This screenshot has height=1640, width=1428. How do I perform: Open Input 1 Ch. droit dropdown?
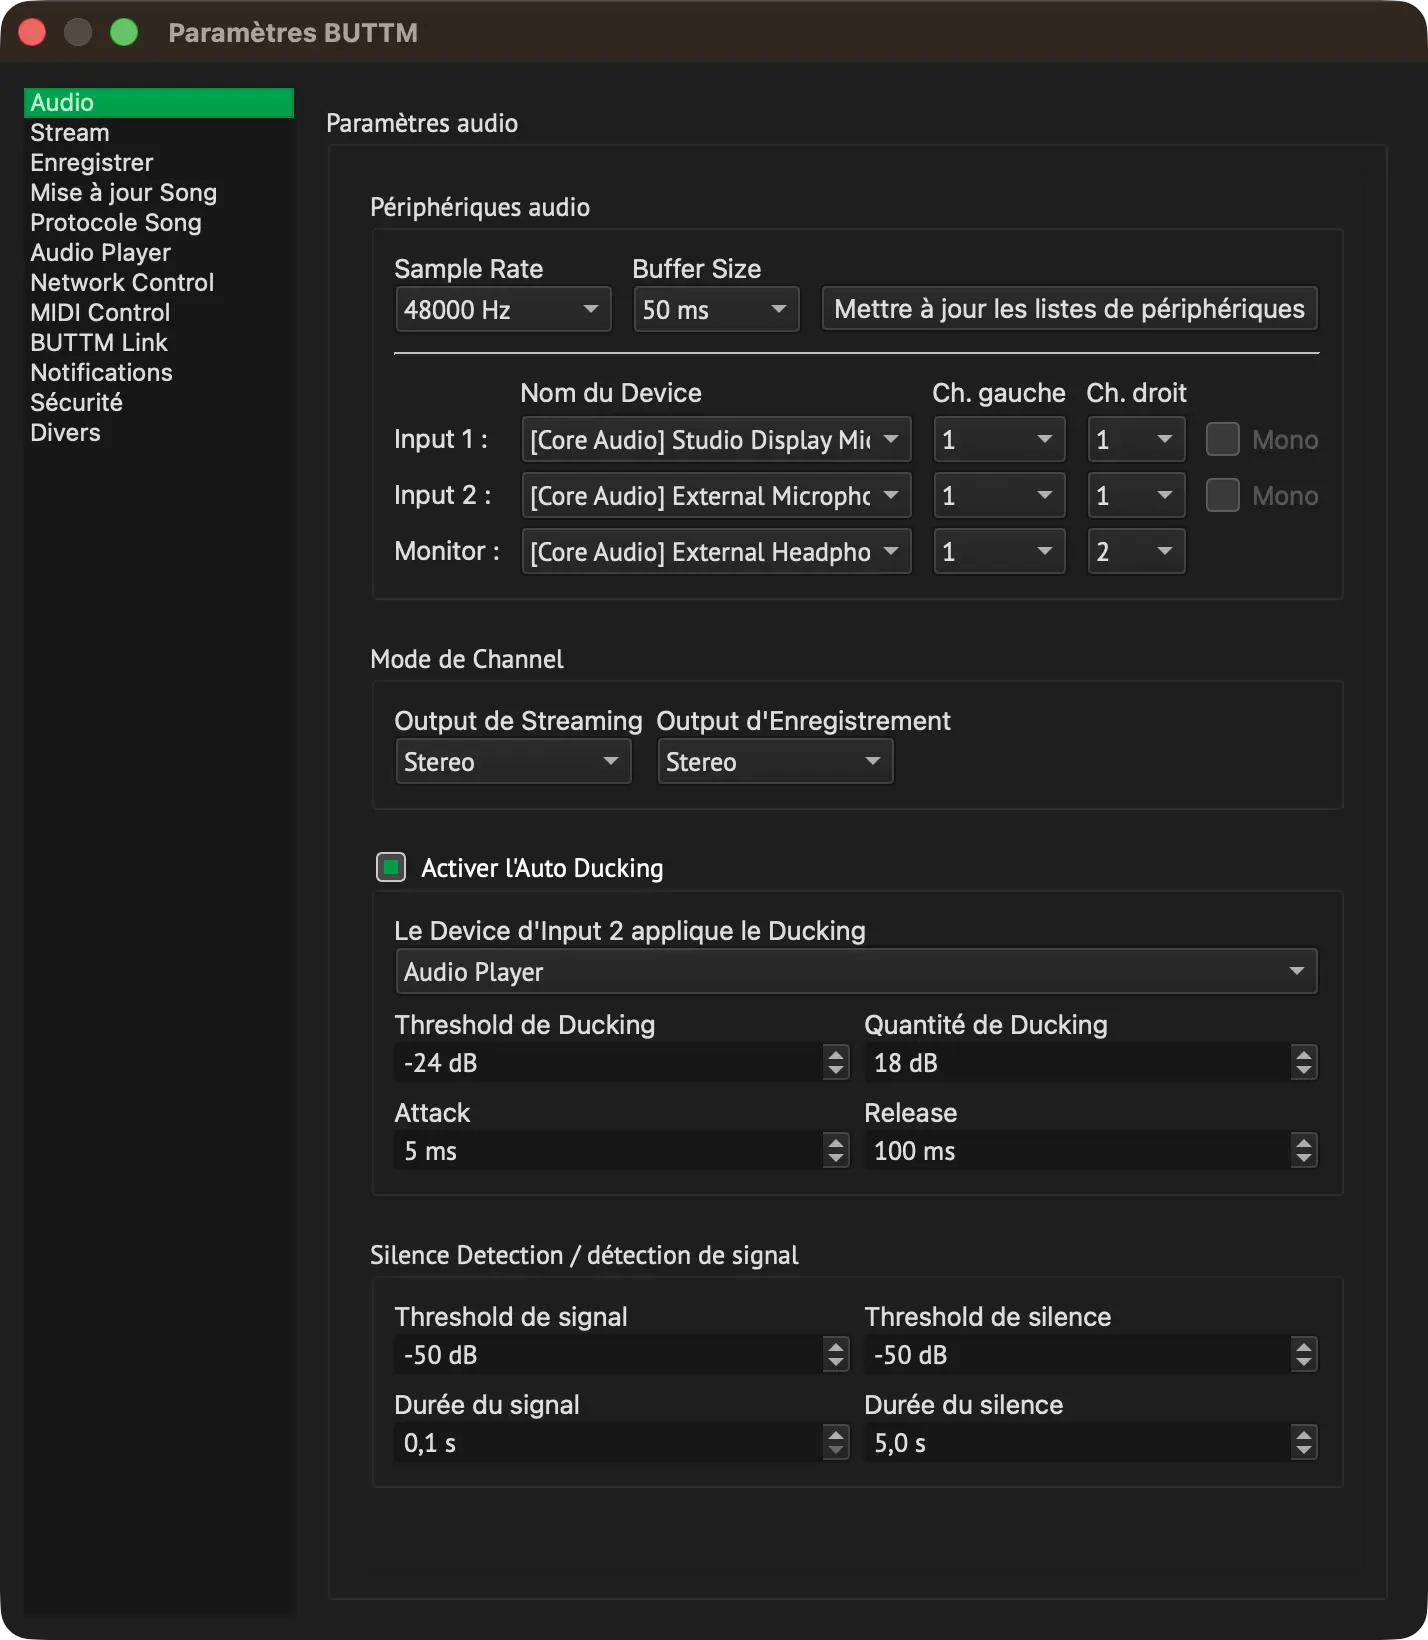[x=1136, y=440]
